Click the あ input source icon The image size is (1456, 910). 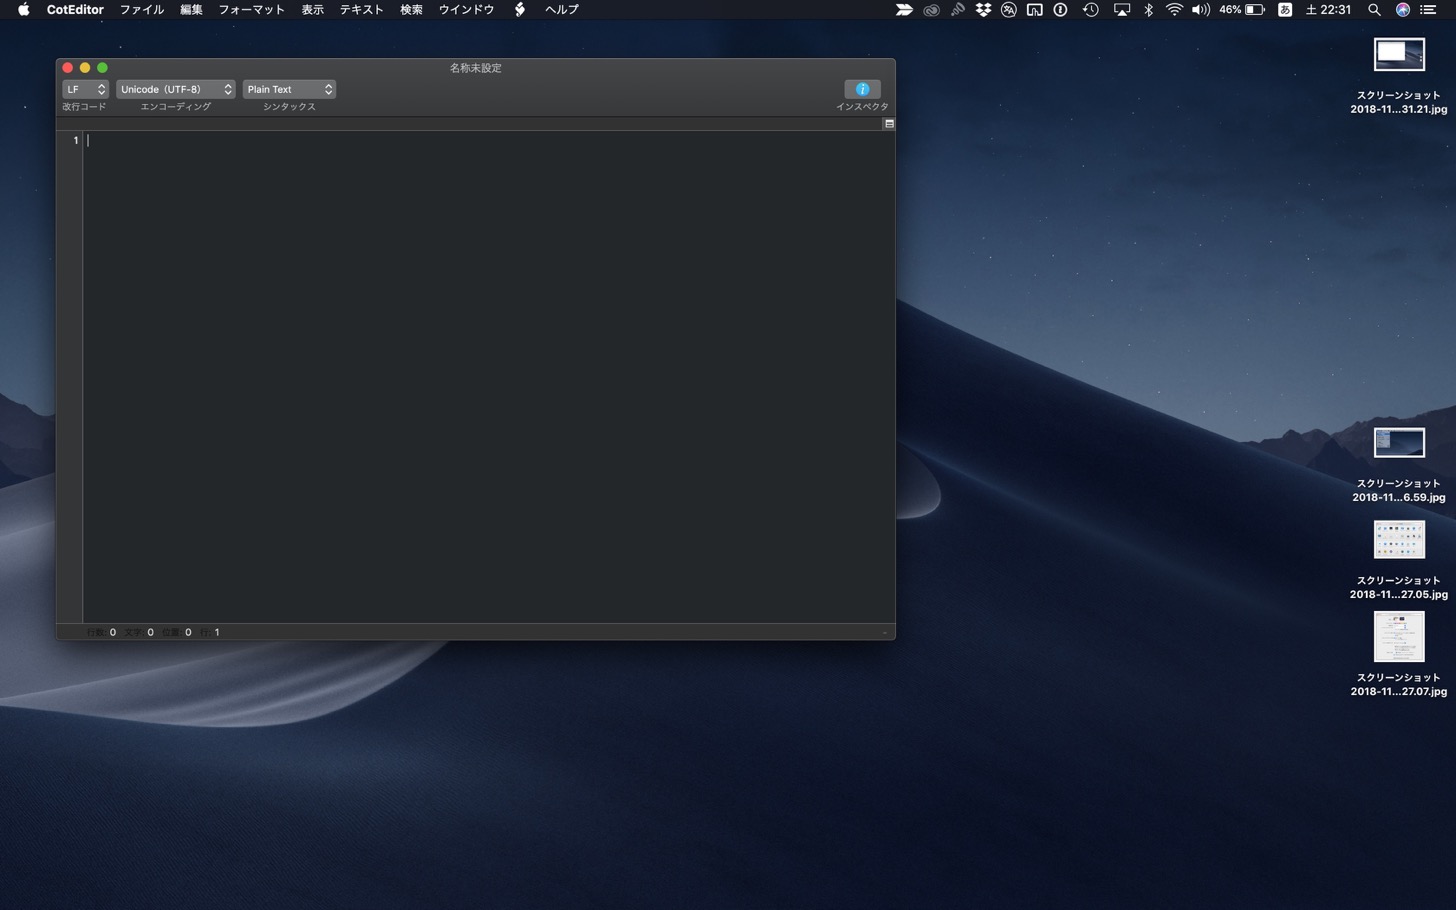click(x=1285, y=9)
